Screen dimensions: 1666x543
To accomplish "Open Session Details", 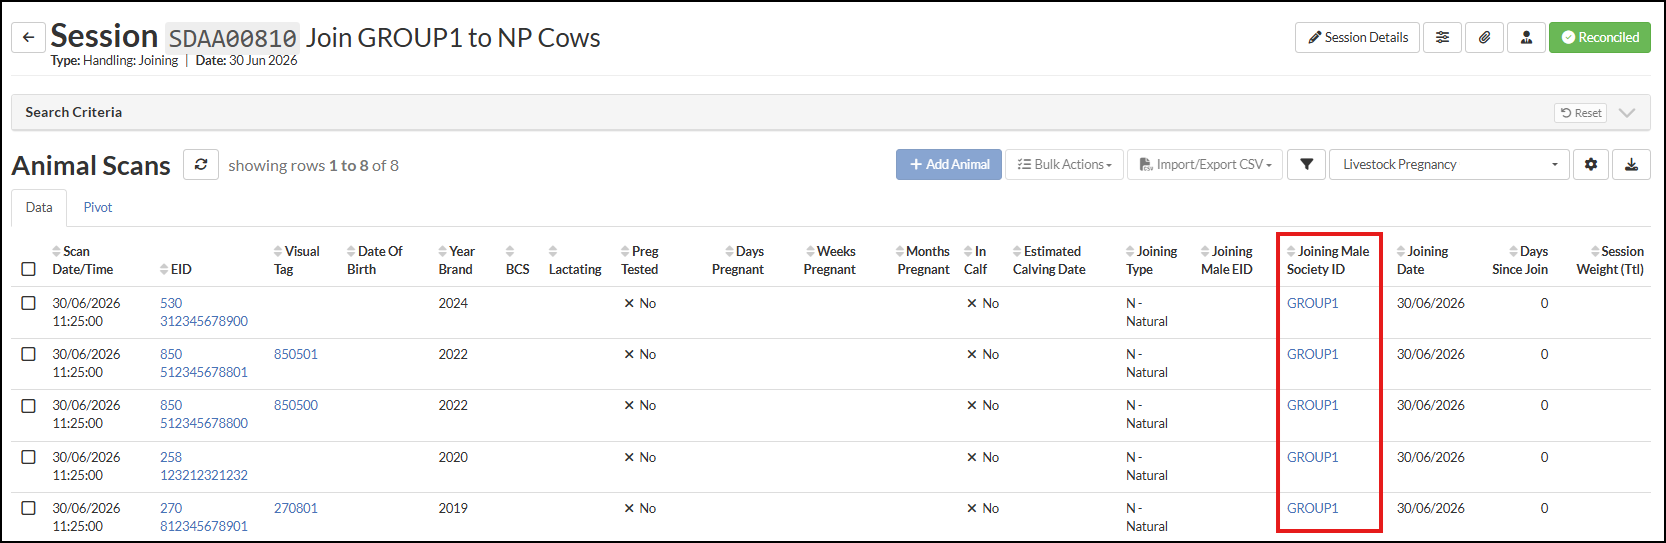I will click(x=1357, y=37).
